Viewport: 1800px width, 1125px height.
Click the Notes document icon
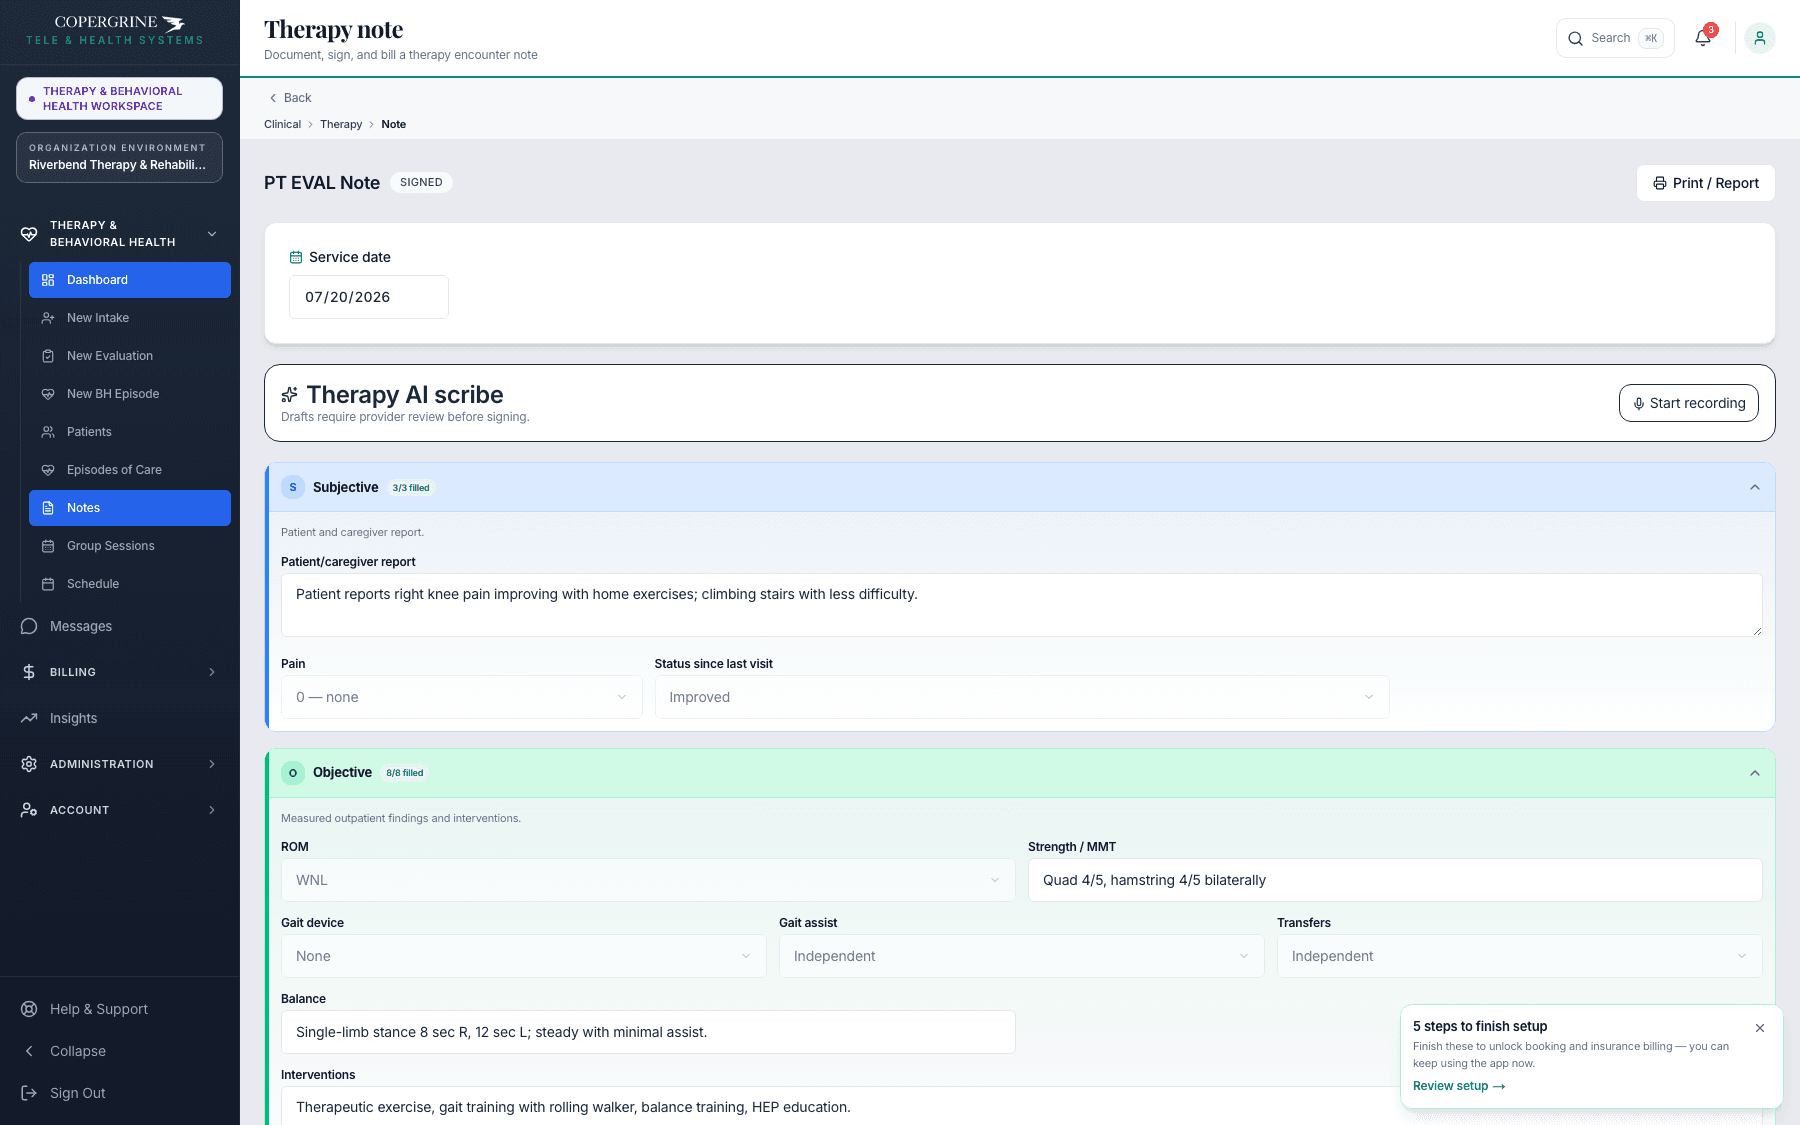point(48,508)
